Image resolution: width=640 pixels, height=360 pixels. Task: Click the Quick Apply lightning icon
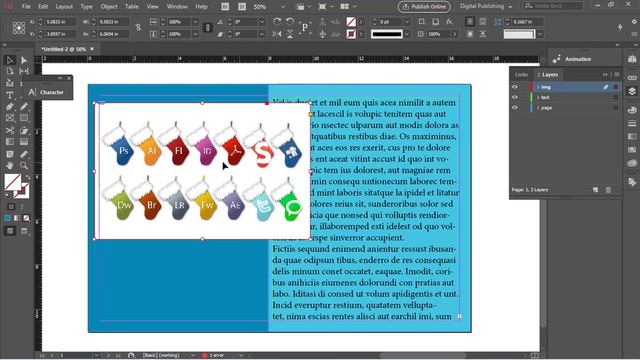click(620, 27)
